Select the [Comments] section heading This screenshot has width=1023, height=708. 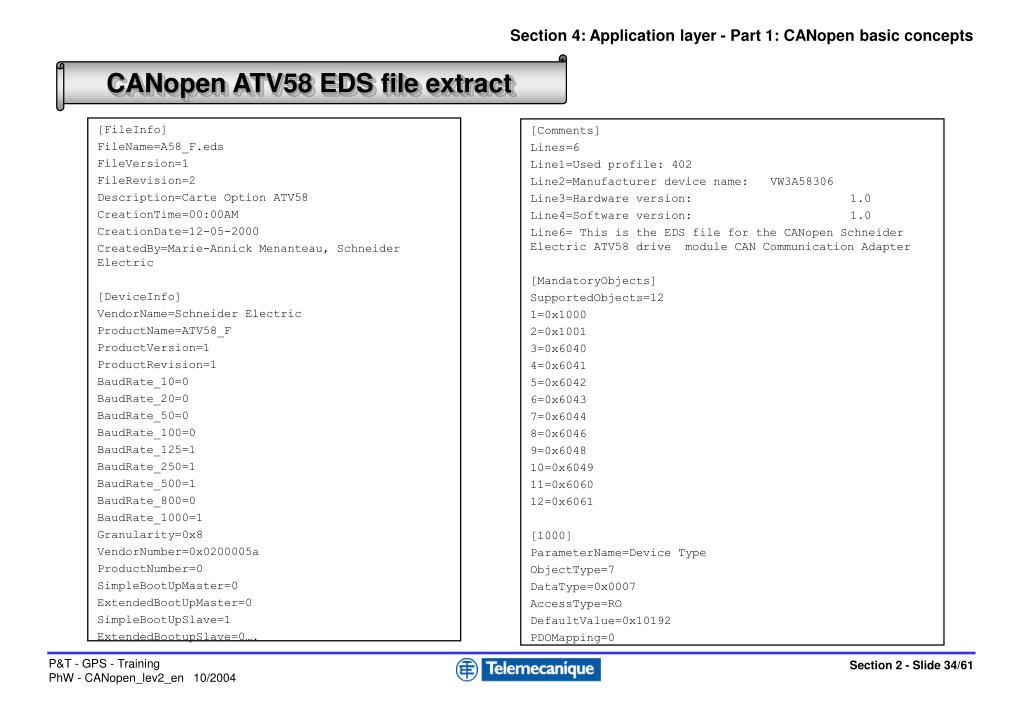(x=565, y=131)
